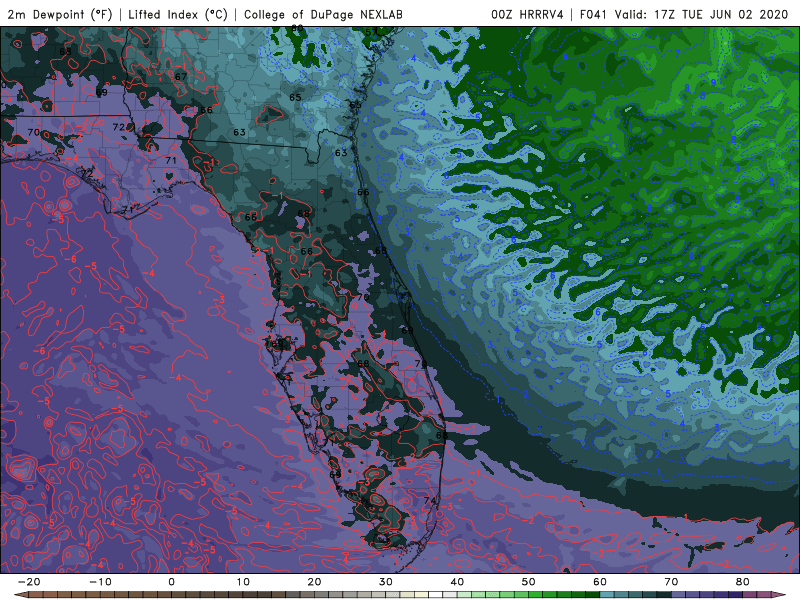
Task: Click the '30' color bar label
Action: (x=386, y=582)
